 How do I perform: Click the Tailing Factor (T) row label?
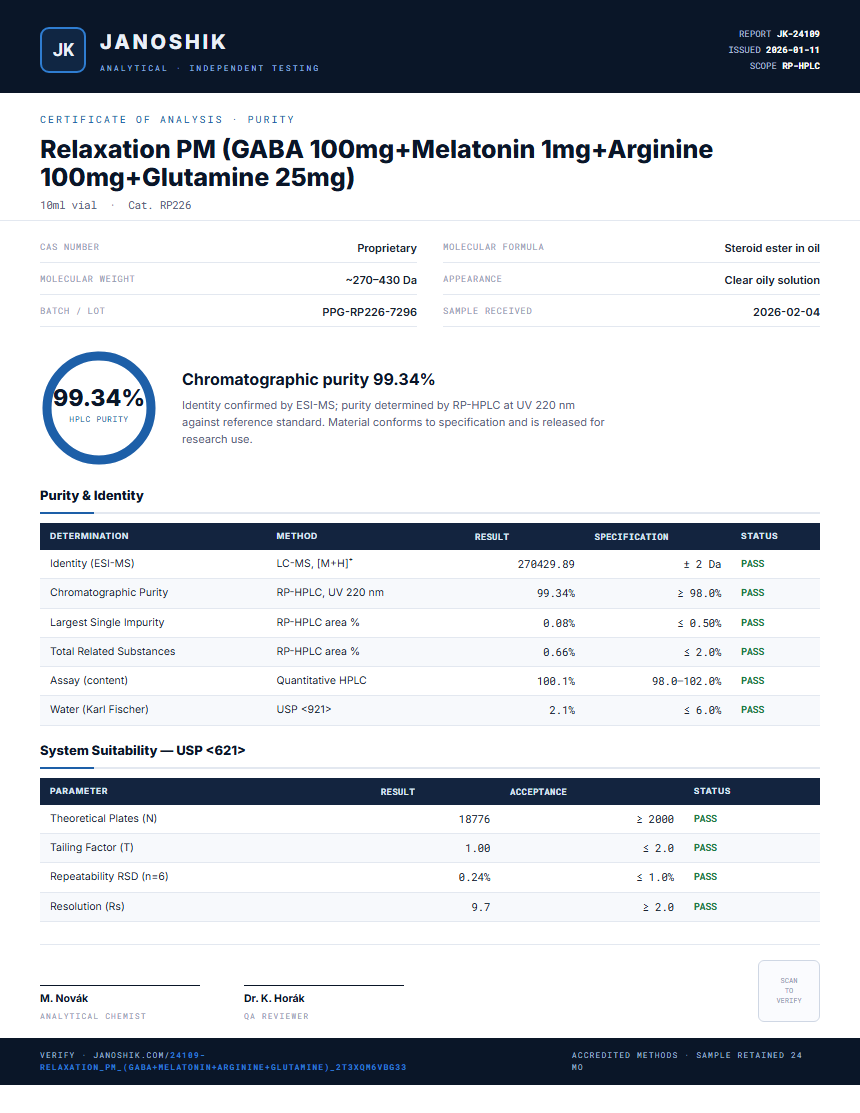92,848
